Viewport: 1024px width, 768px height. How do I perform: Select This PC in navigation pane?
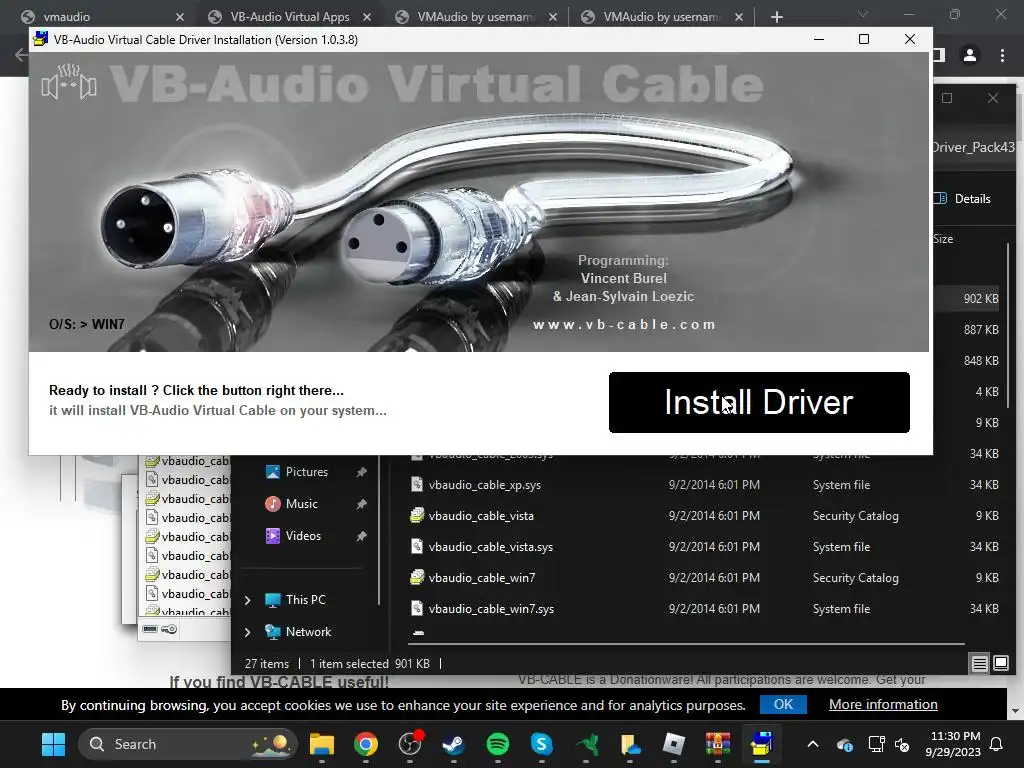[305, 600]
